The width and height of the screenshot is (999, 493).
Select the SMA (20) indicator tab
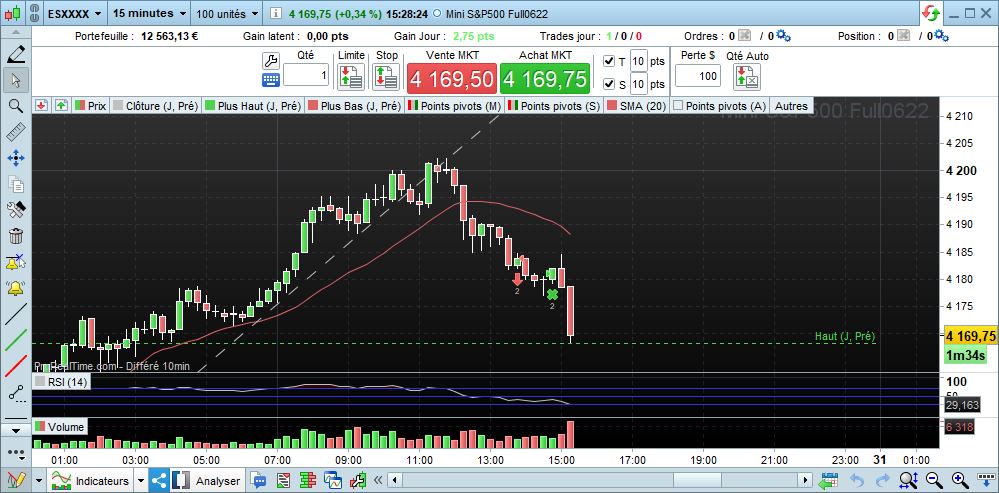point(636,106)
